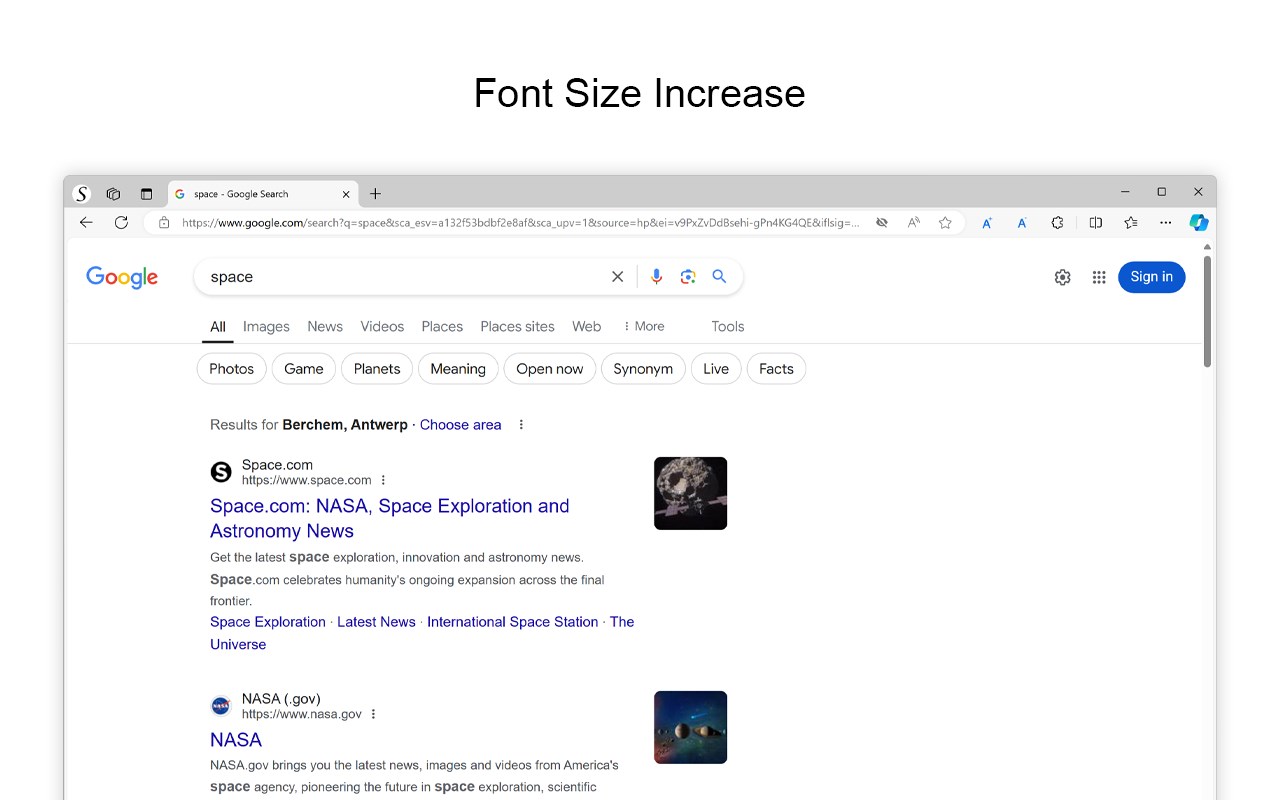Image resolution: width=1280 pixels, height=800 pixels.
Task: Open the International Space Station sitelink
Action: point(513,622)
